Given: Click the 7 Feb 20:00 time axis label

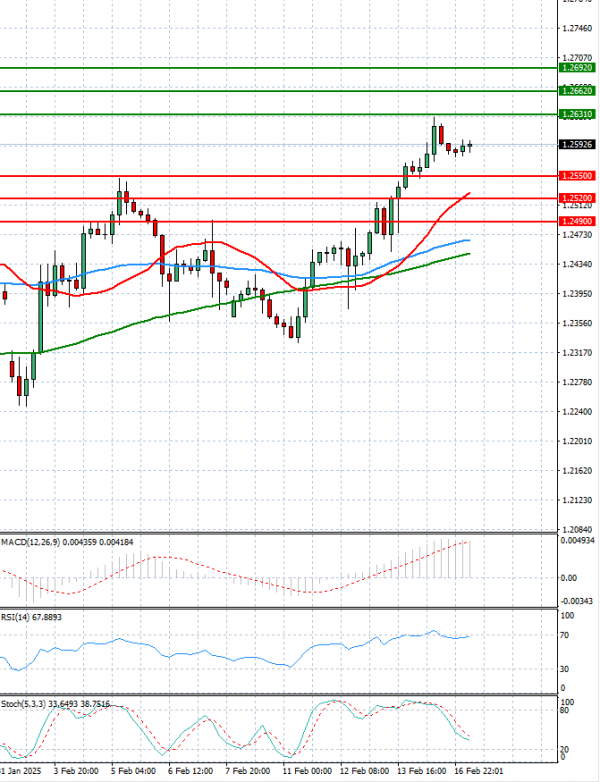Looking at the screenshot, I should click(x=248, y=771).
